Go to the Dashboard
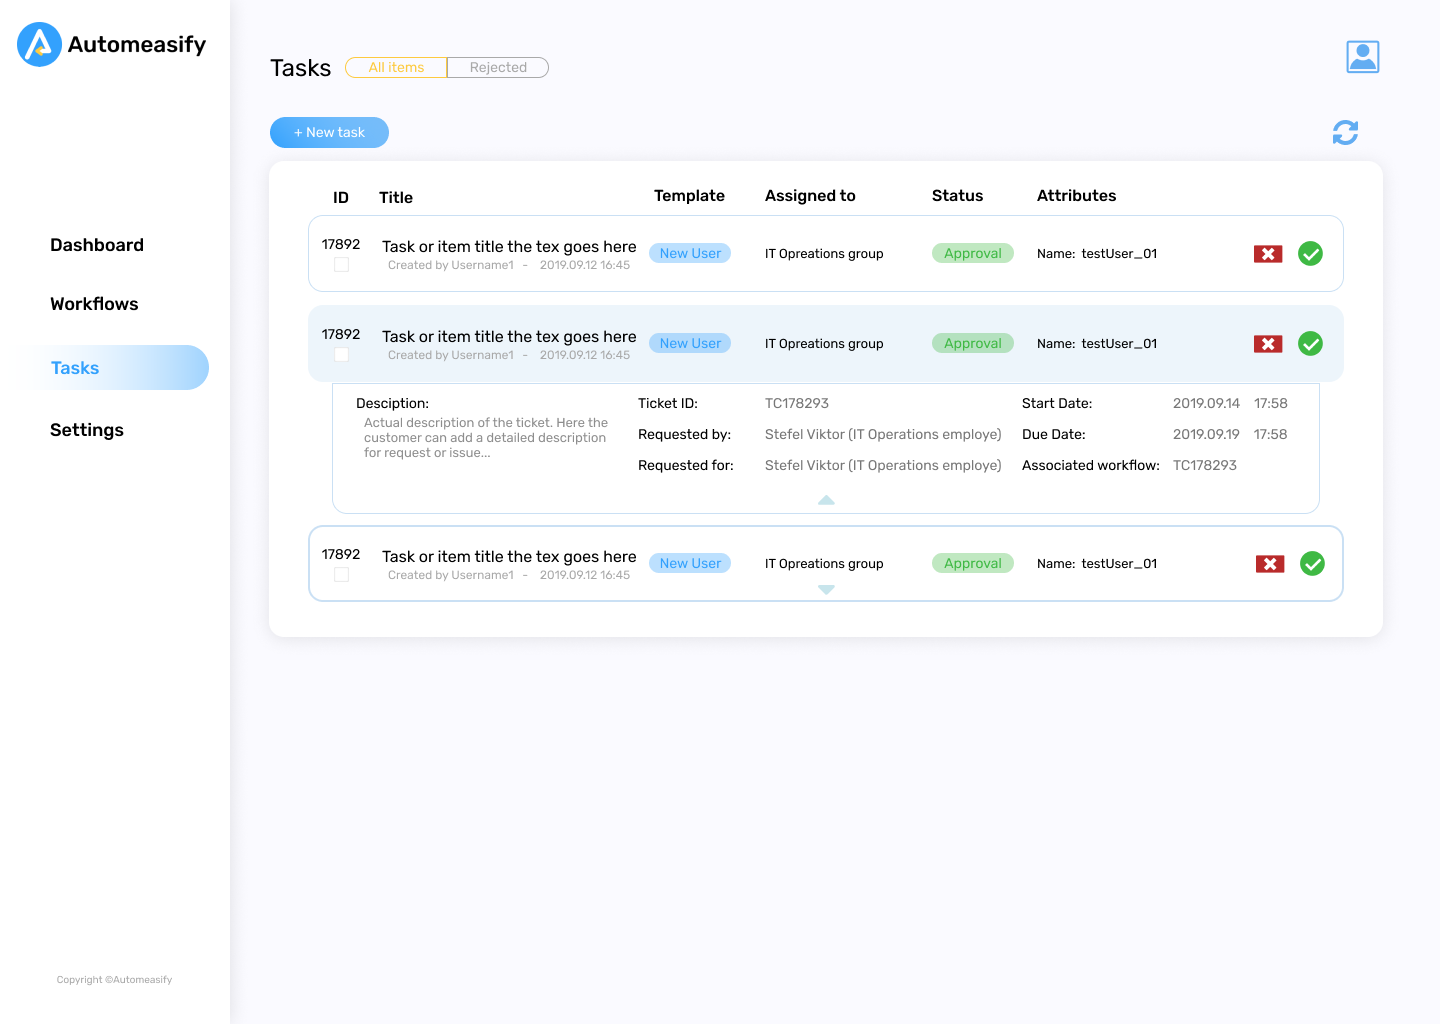Viewport: 1440px width, 1024px height. point(97,244)
